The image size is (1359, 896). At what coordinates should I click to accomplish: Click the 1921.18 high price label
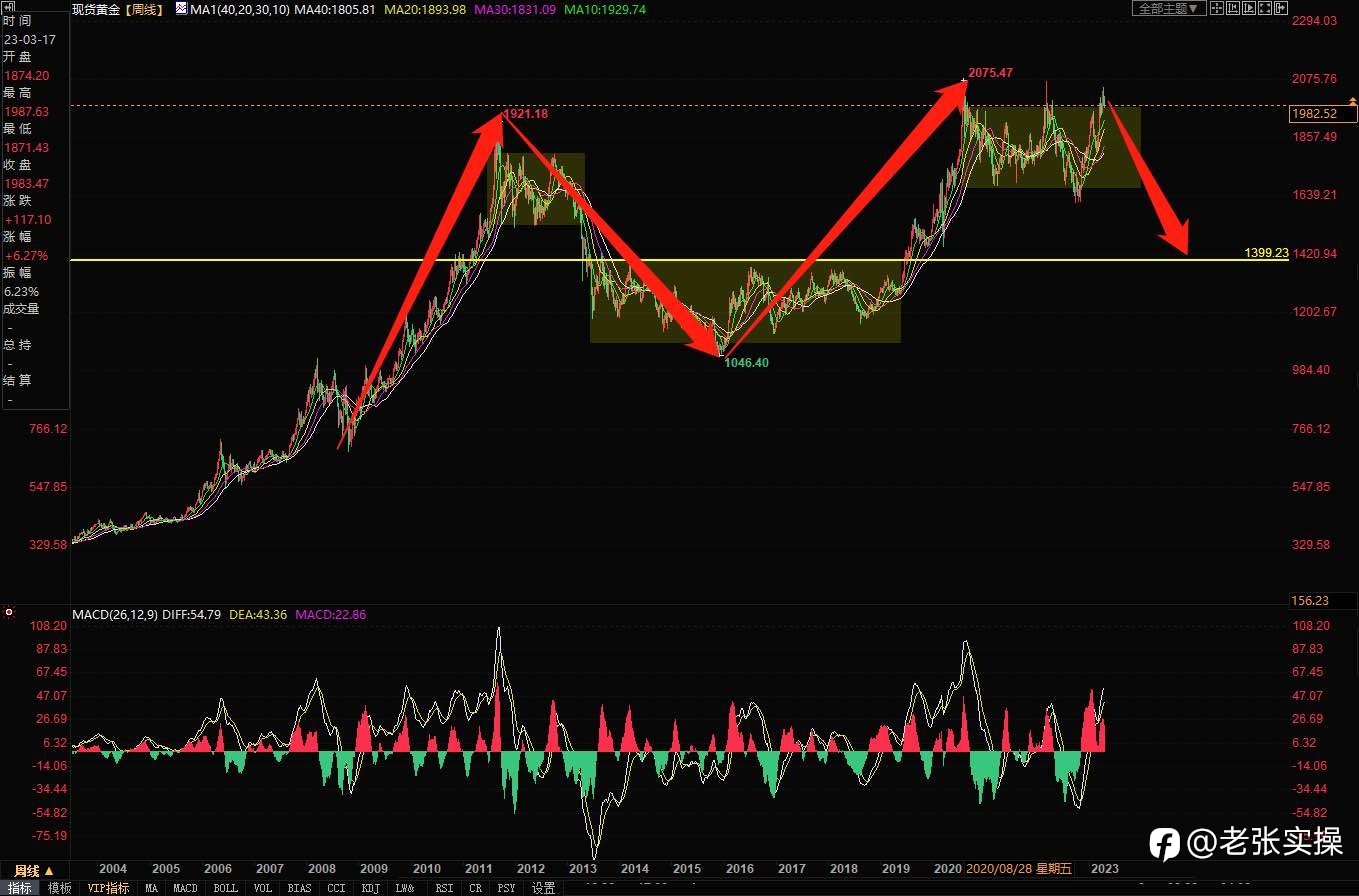pos(525,114)
